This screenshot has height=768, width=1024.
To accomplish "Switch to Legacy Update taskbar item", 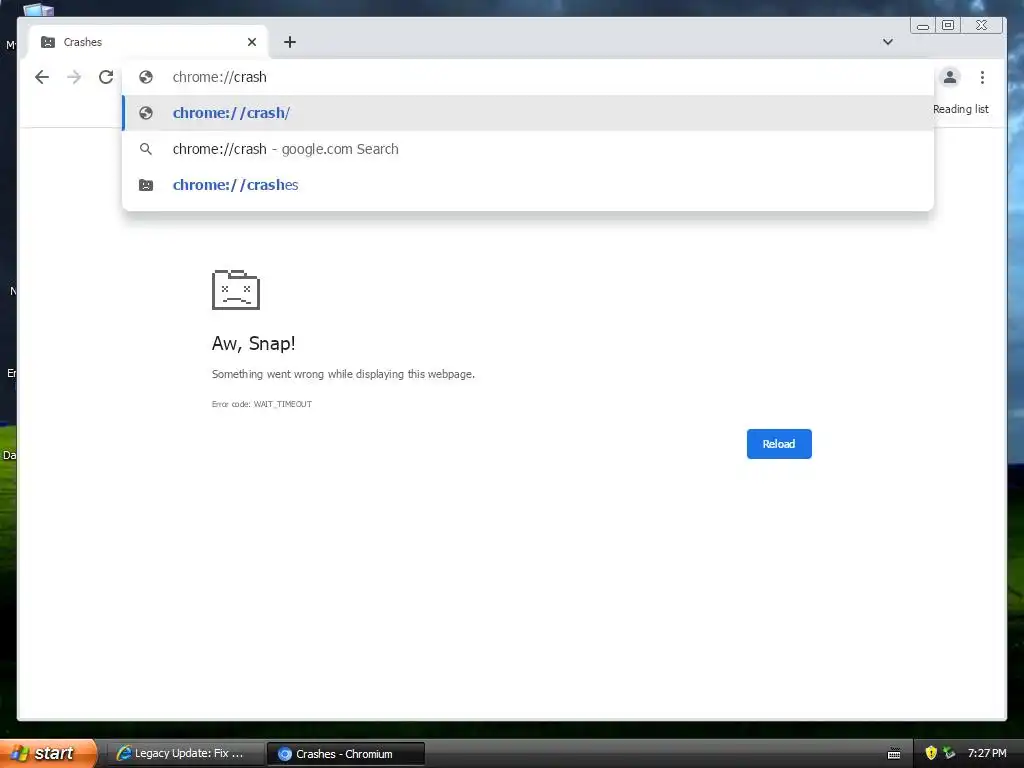I will (x=185, y=754).
